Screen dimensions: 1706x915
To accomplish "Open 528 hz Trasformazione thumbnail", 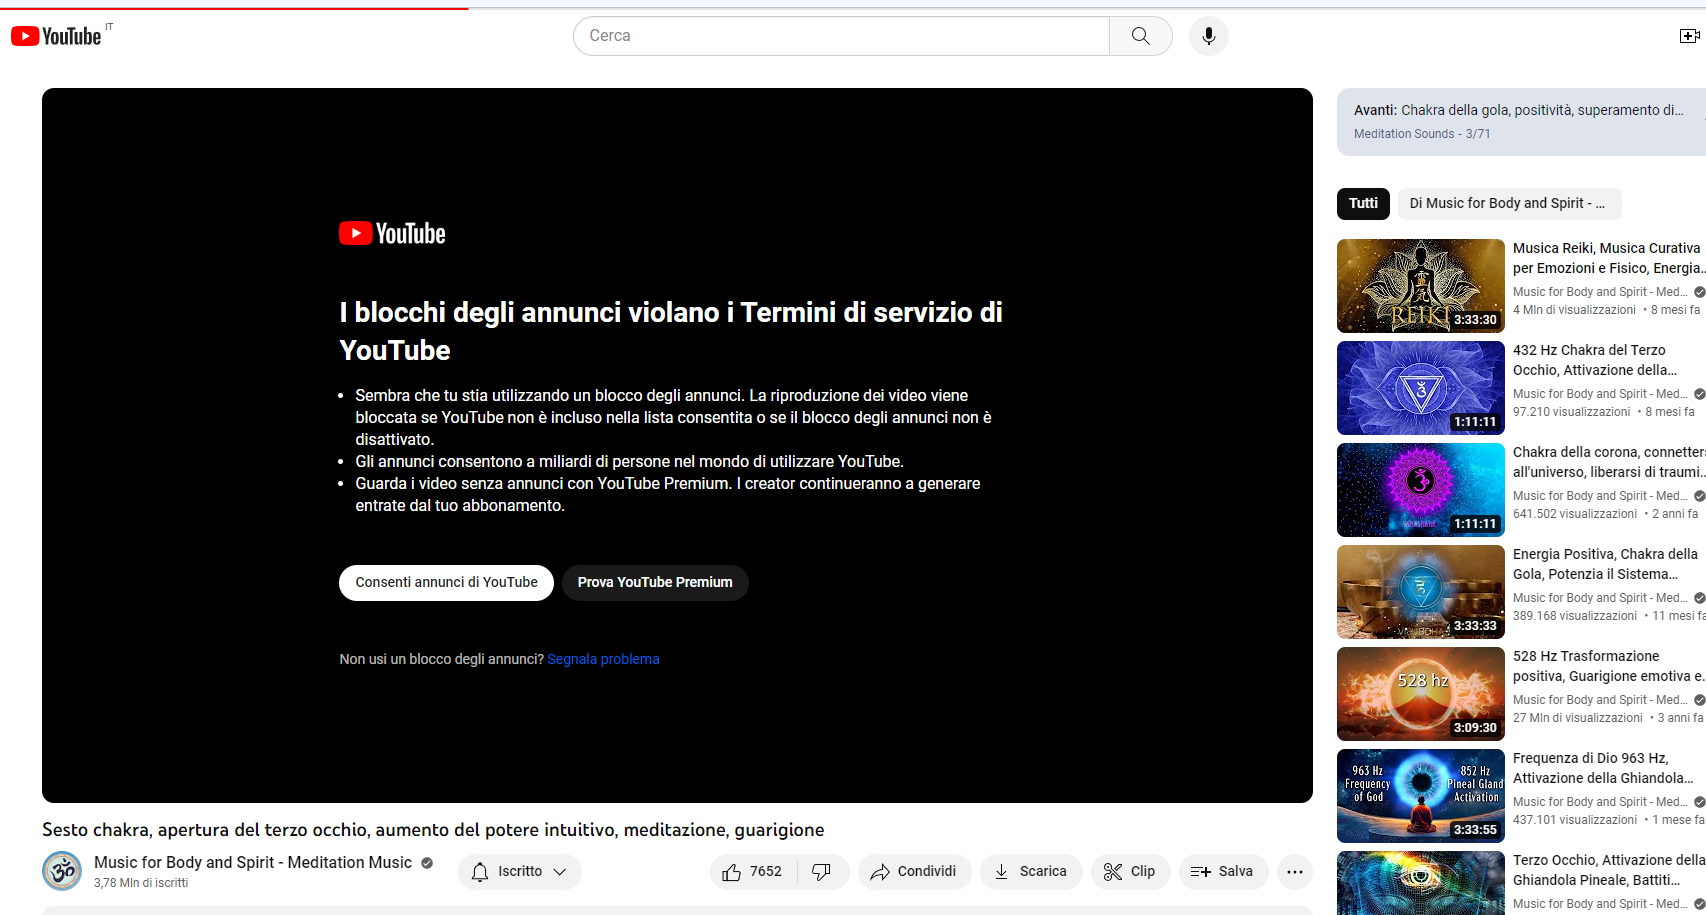I will pos(1421,694).
